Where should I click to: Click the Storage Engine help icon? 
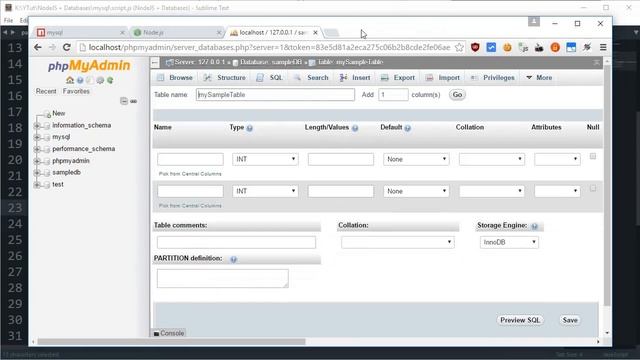click(534, 226)
